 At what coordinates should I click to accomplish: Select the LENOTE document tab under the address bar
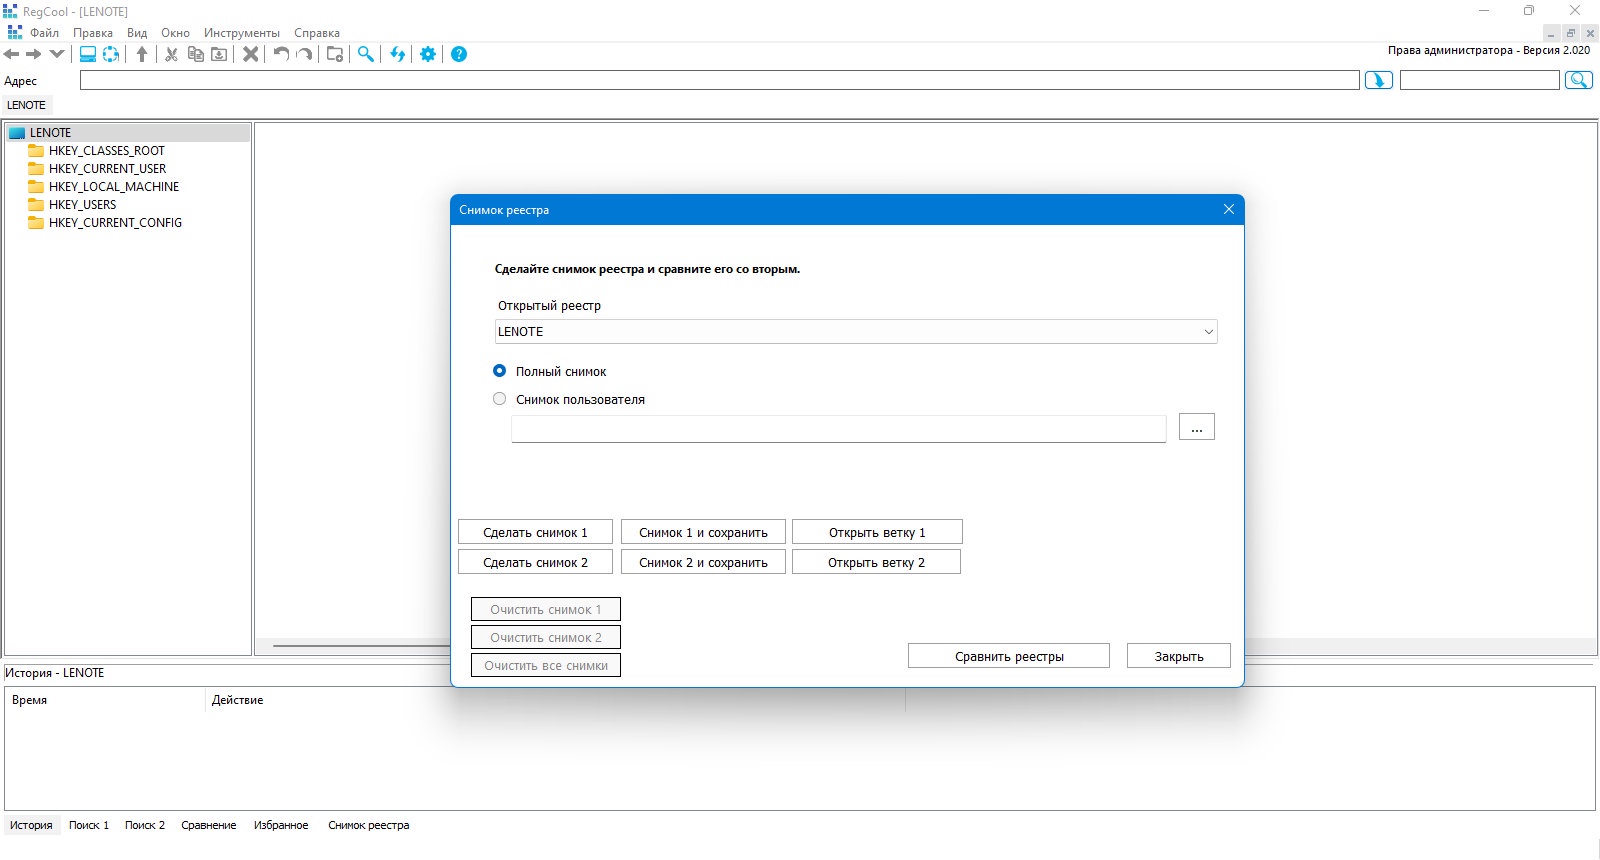[27, 105]
